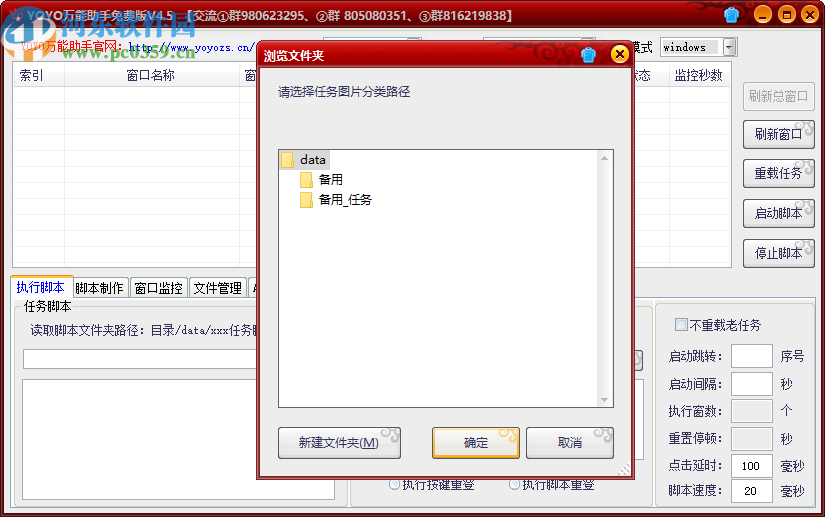Select the 备用 folder icon

(306, 180)
